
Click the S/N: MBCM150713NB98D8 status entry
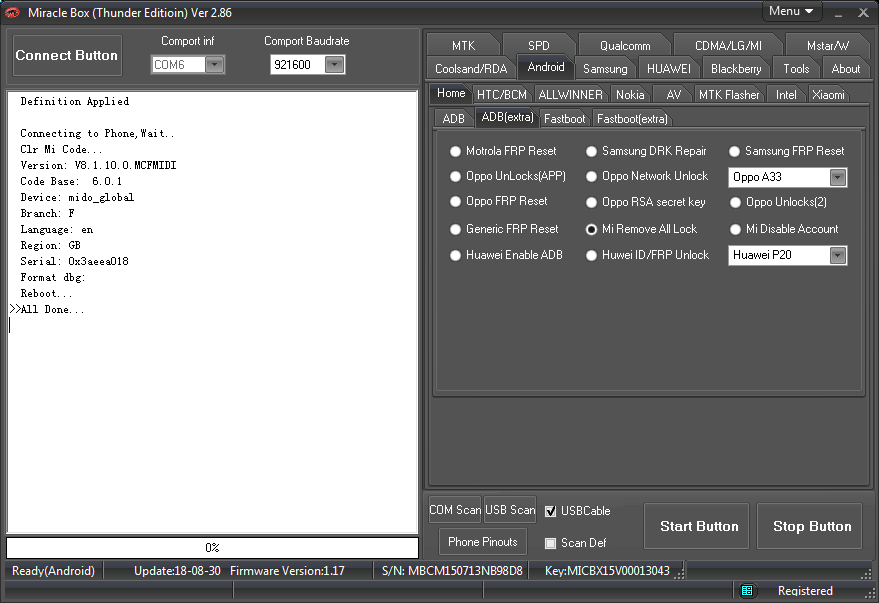click(x=452, y=570)
